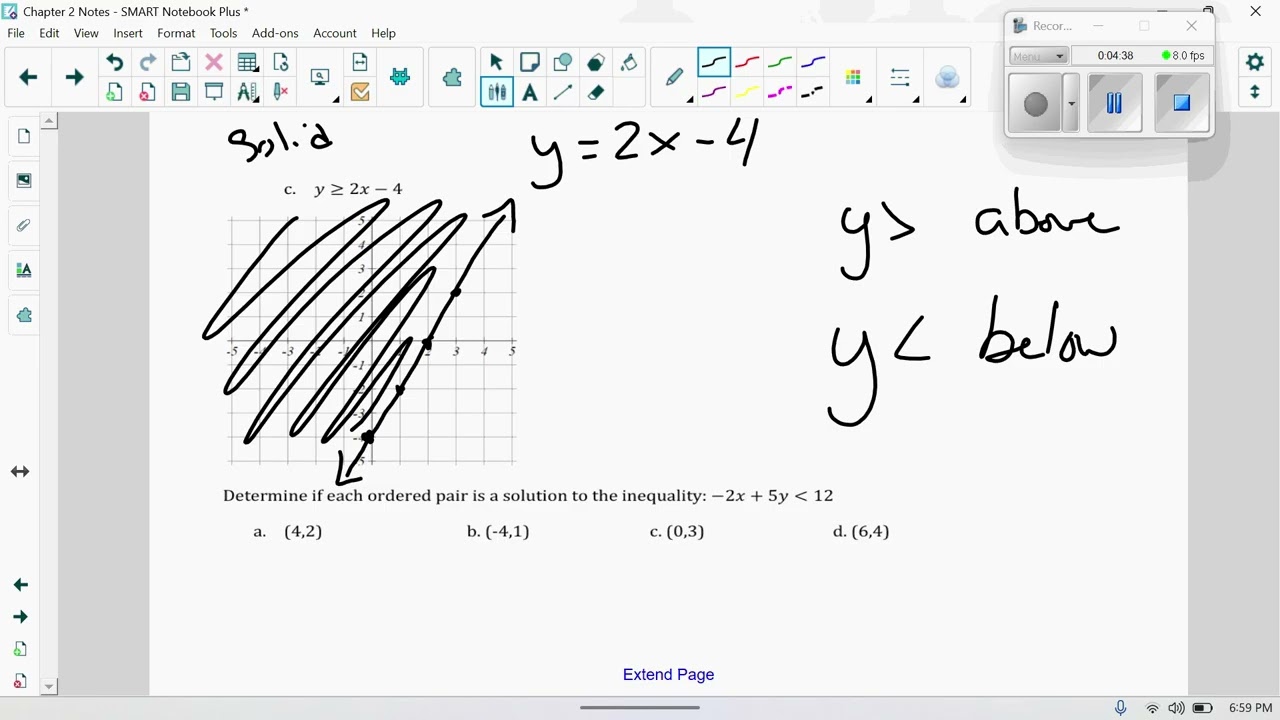This screenshot has width=1280, height=720.
Task: Open the Account menu
Action: 335,33
